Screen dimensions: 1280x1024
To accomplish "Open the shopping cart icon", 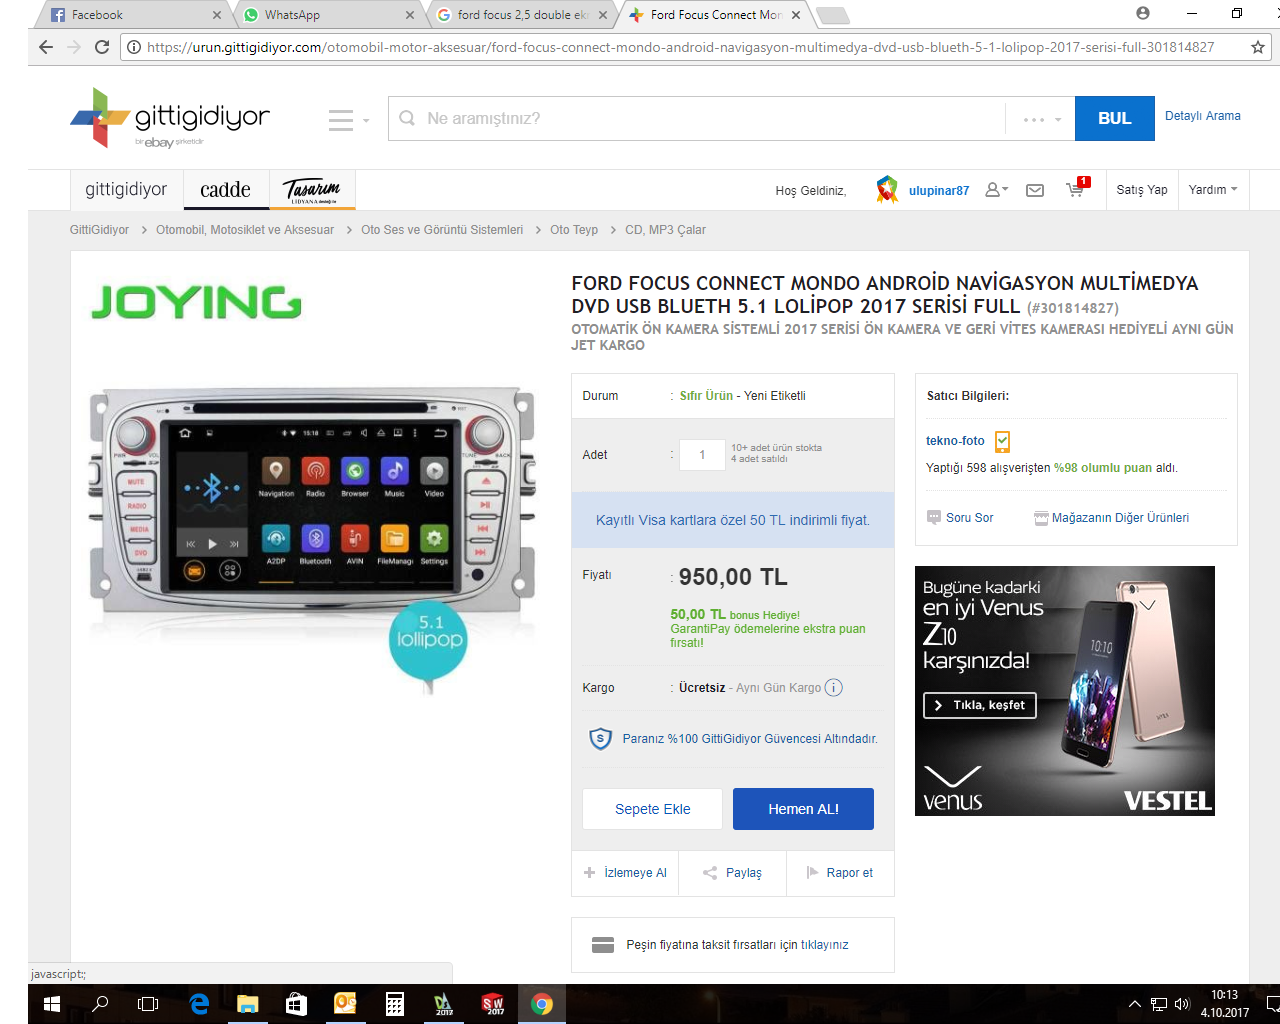I will click(x=1077, y=188).
